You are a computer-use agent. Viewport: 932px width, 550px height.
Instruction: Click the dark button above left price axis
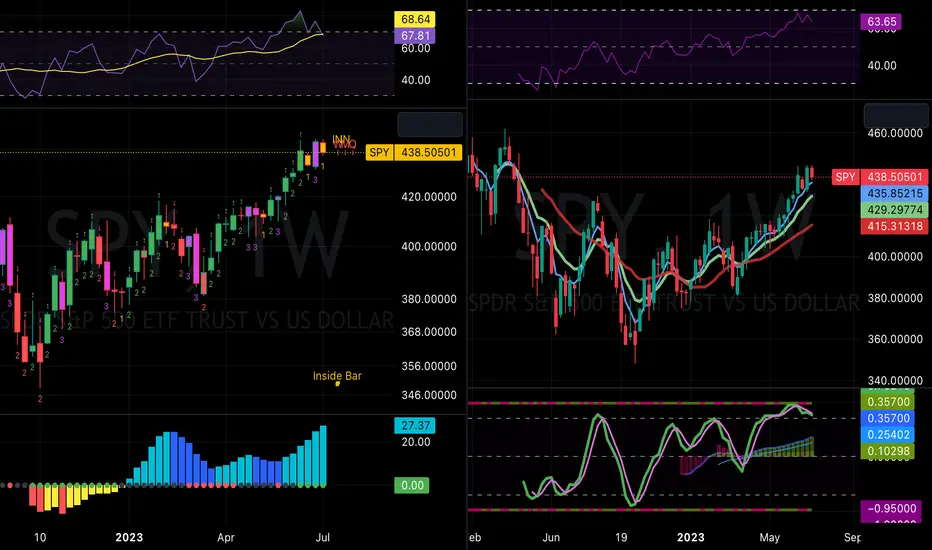point(430,125)
